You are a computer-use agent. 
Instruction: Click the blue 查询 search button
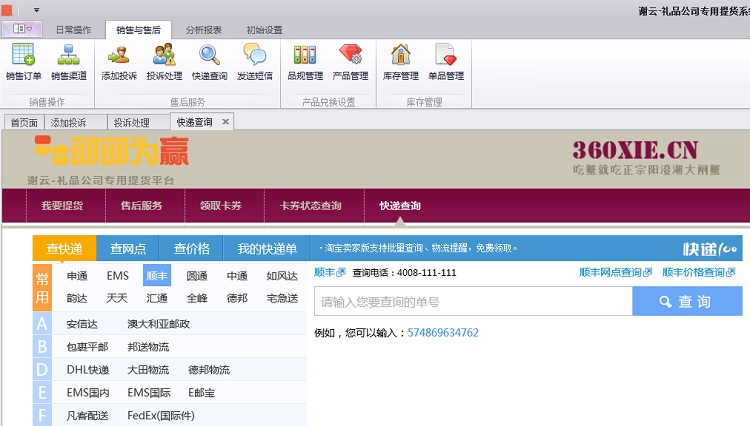click(x=687, y=301)
